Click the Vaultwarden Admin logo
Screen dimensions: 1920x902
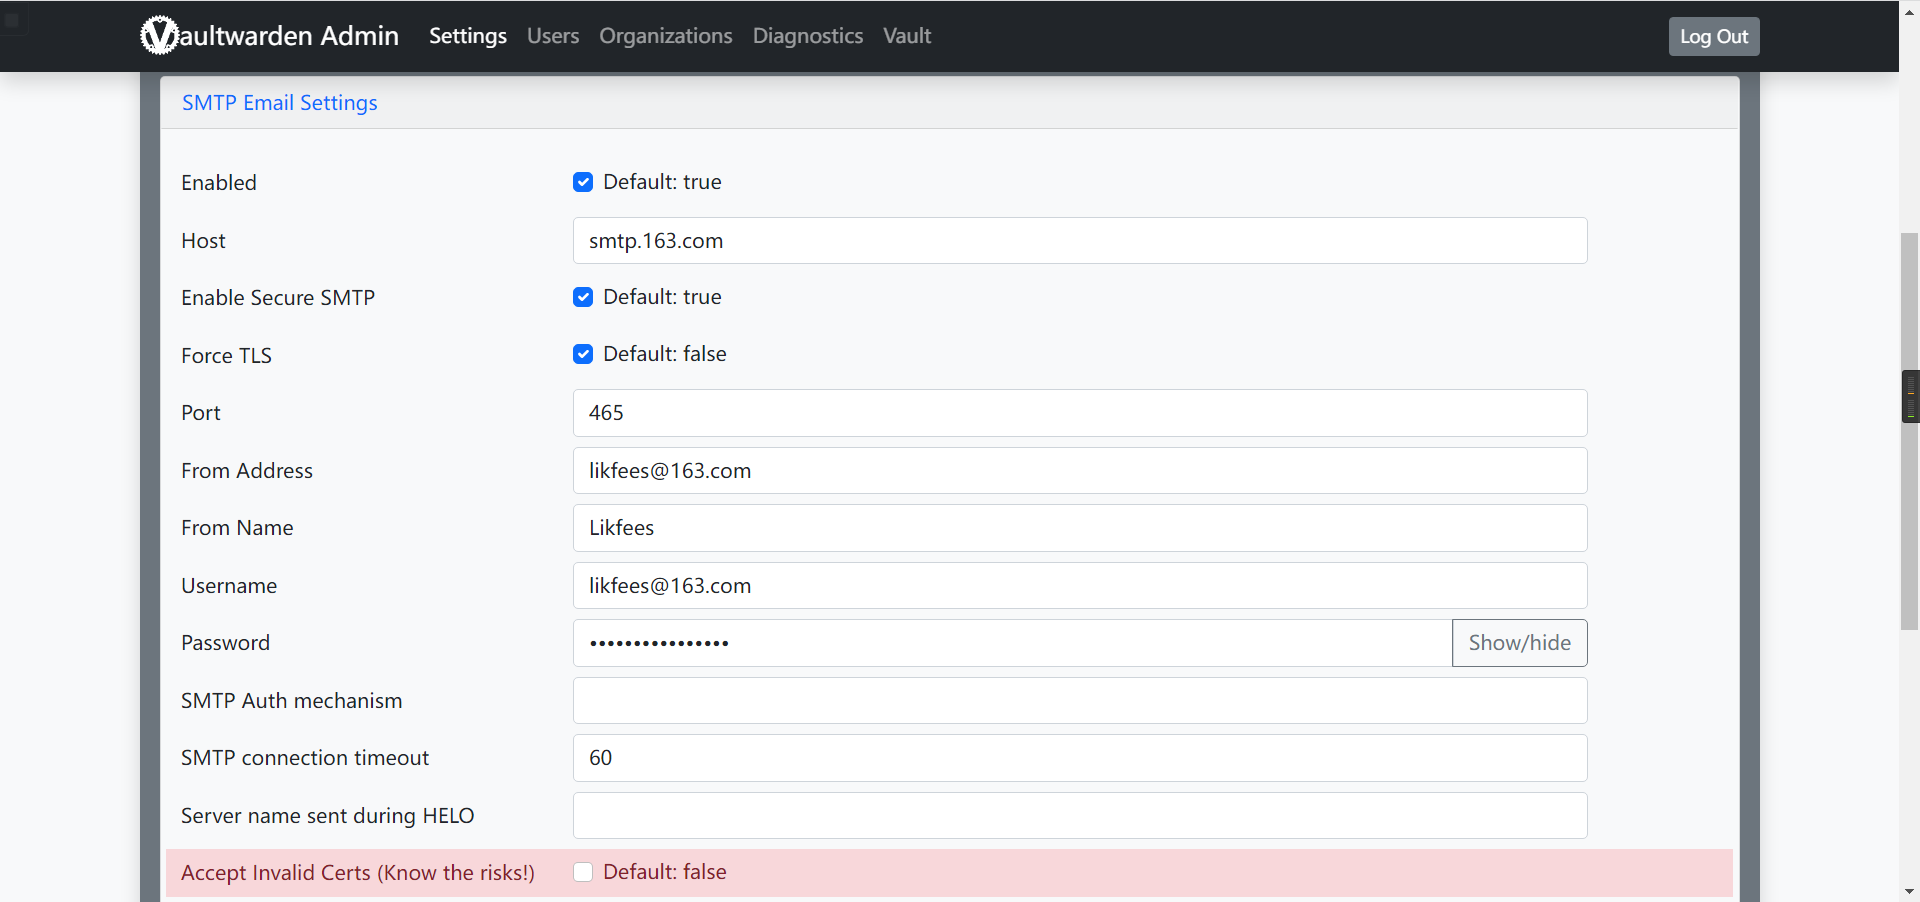point(269,36)
